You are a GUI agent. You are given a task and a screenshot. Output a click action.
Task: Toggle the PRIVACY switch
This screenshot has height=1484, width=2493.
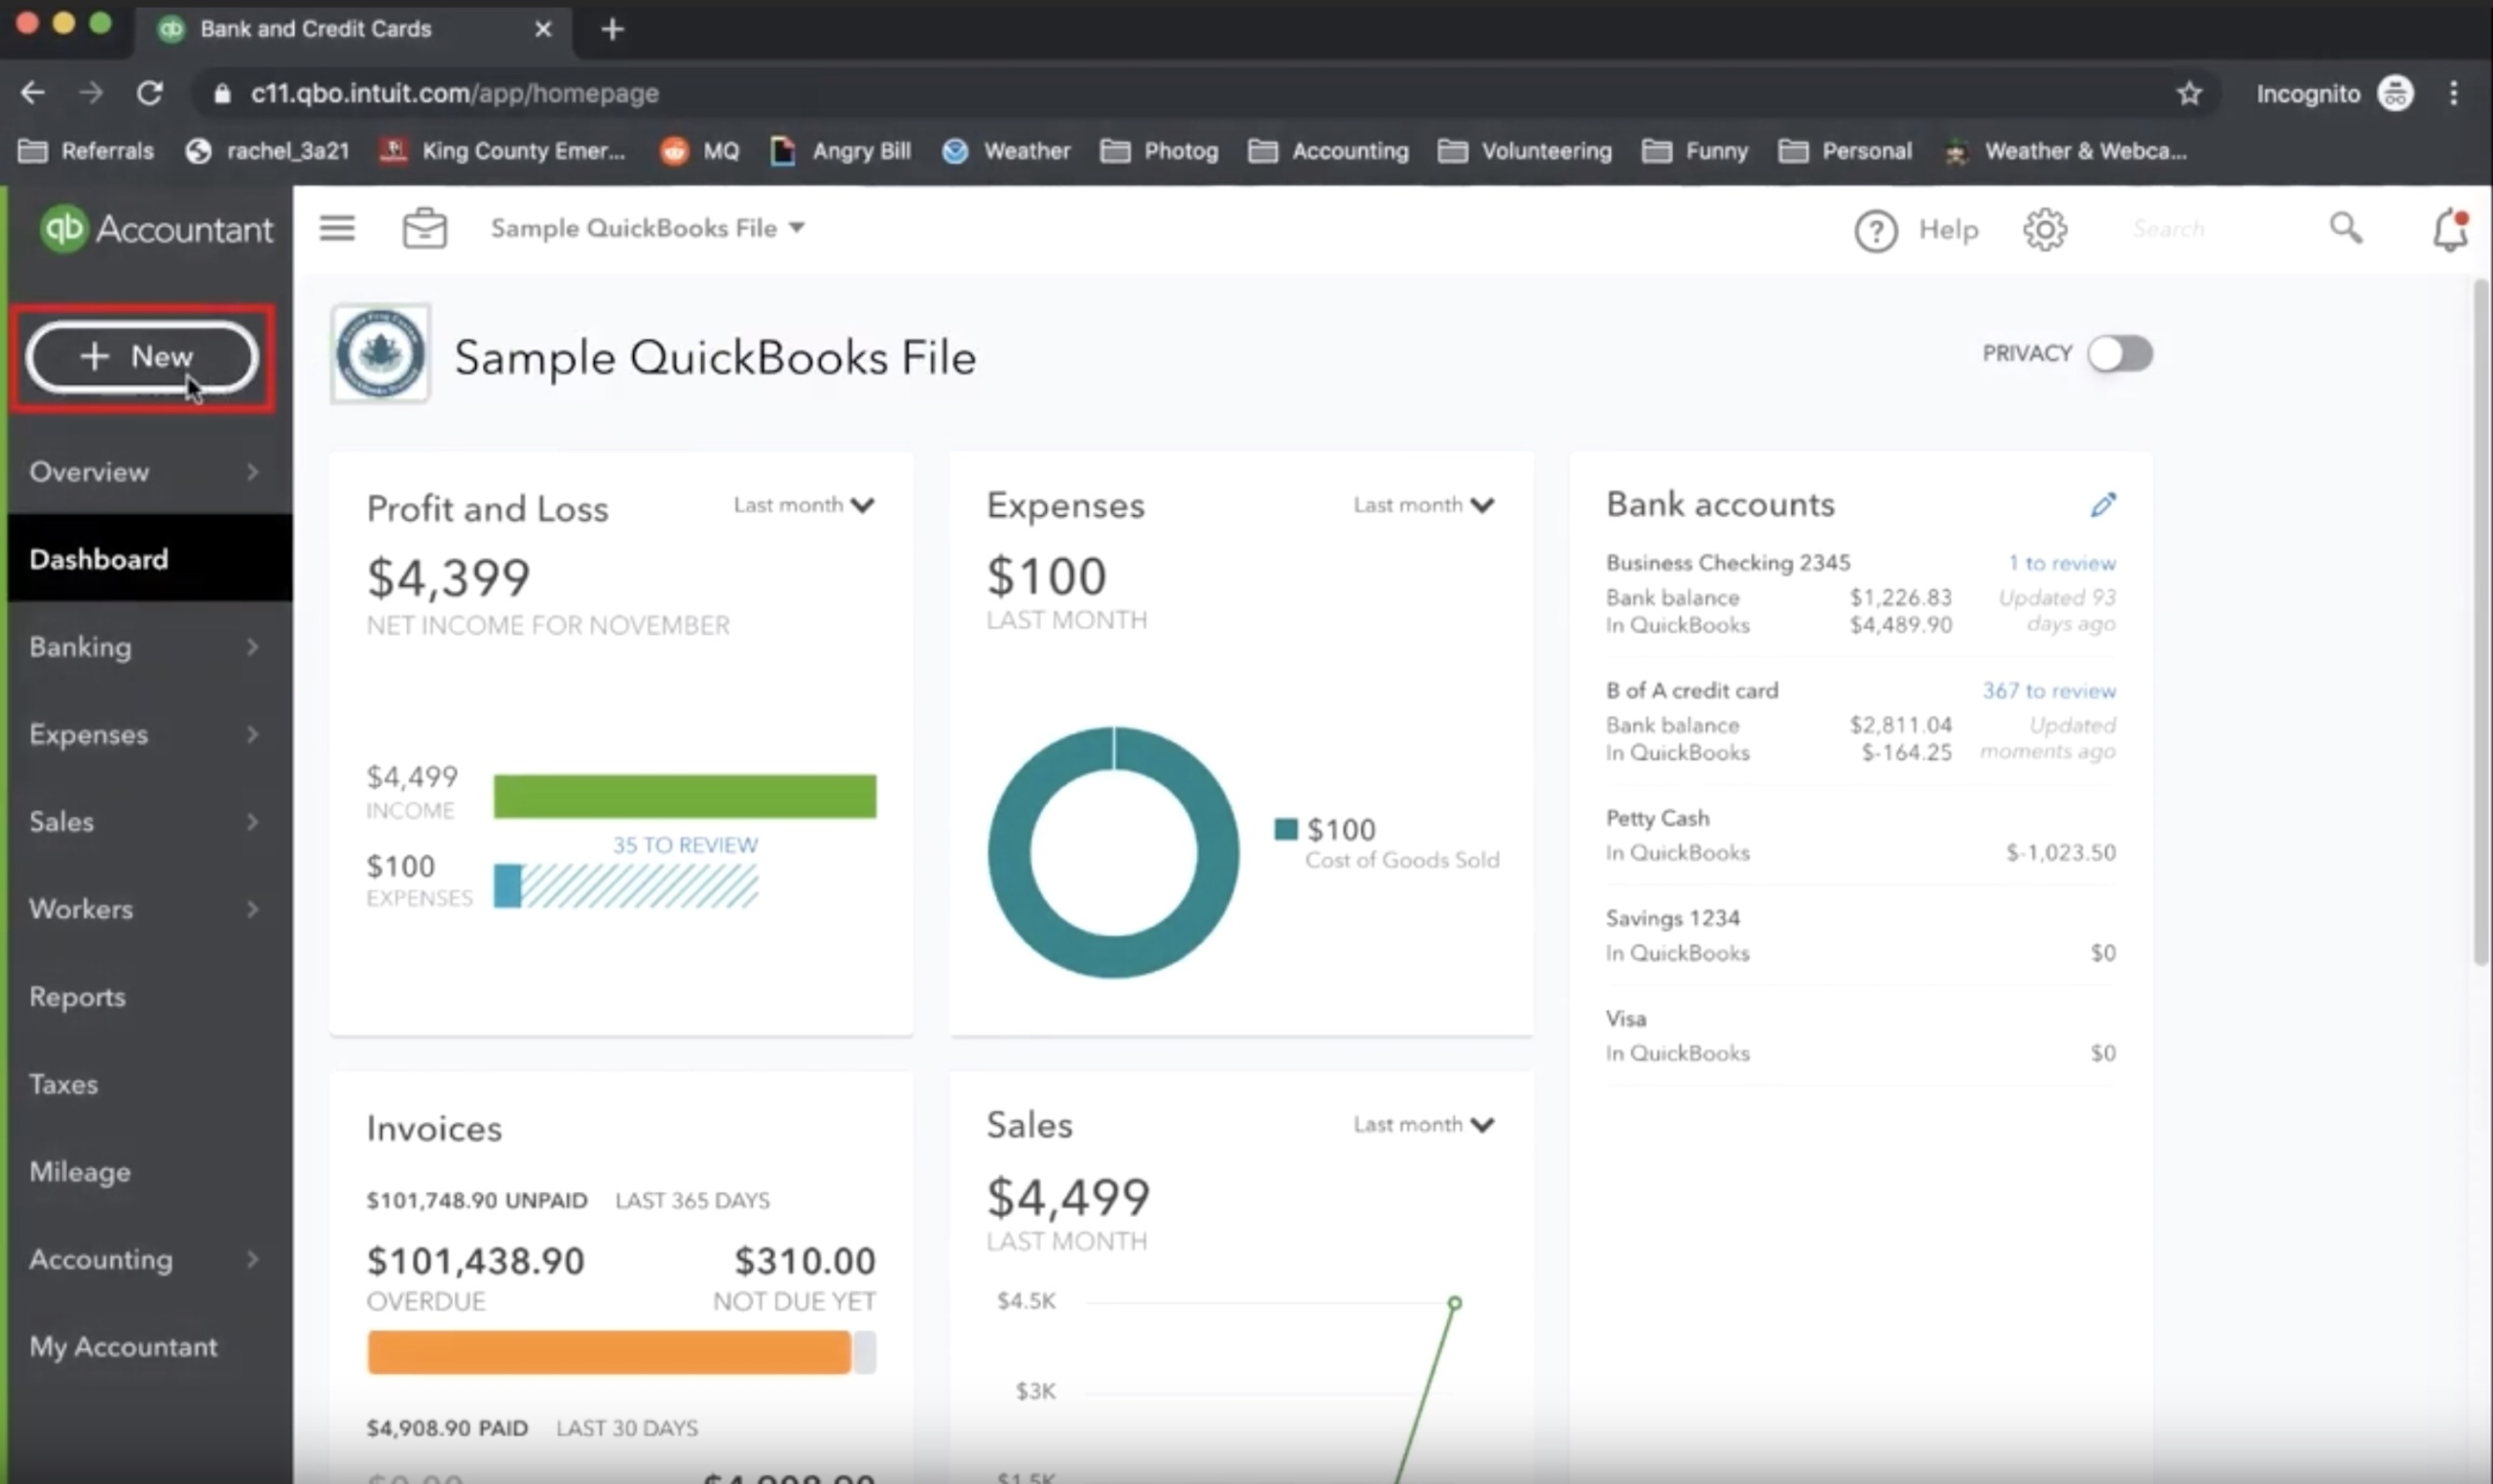2119,354
